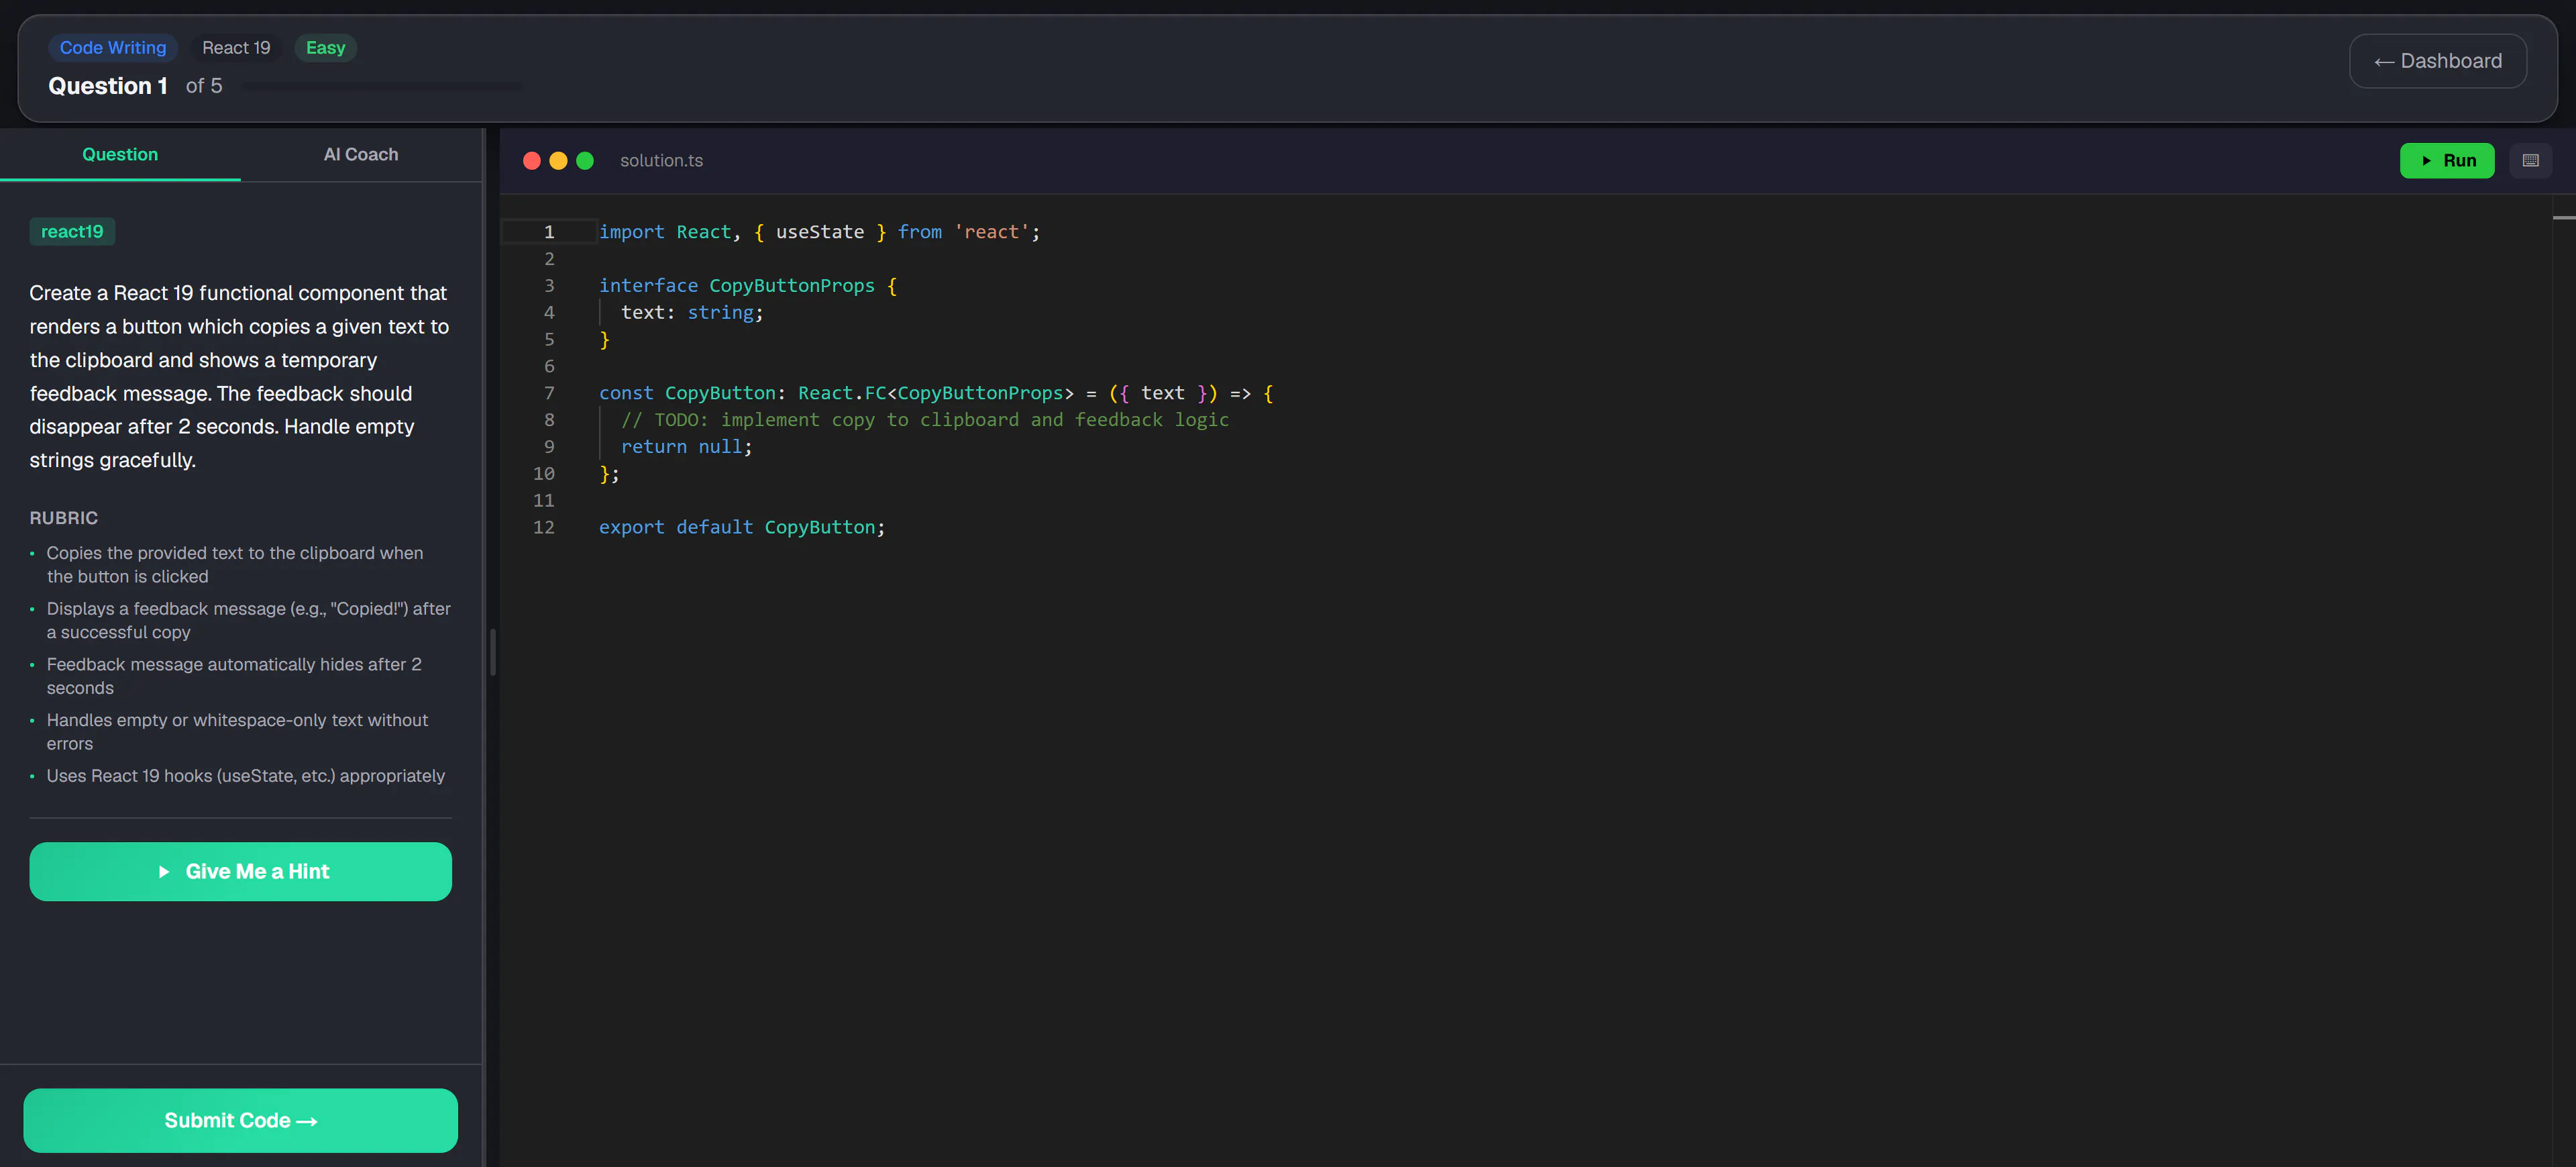Click rubric item 'Feedback message automatically hides'
This screenshot has width=2576, height=1167.
(x=234, y=676)
